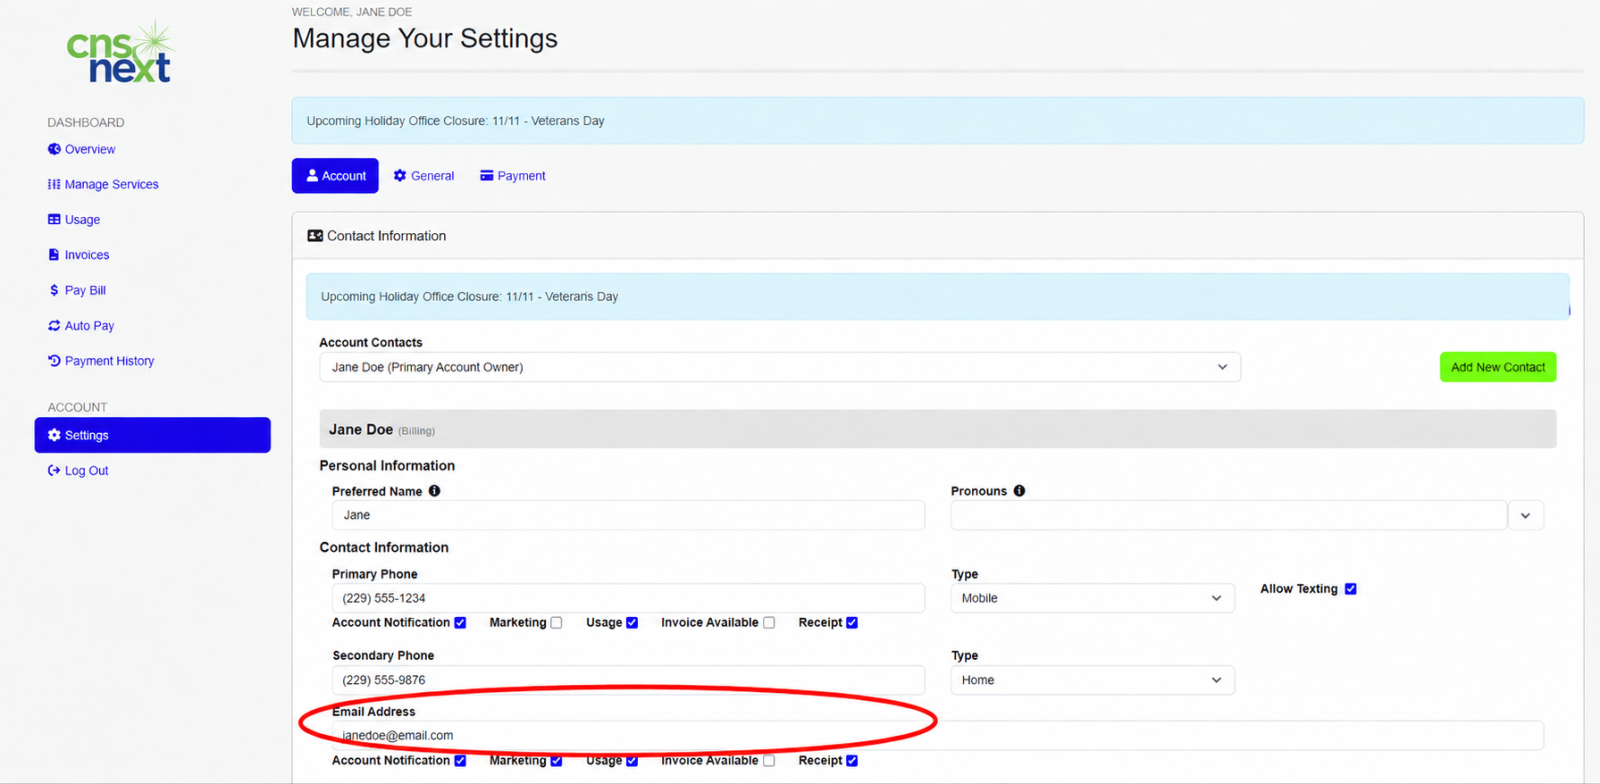Enable Email Invoice Available checkbox
Image resolution: width=1600 pixels, height=784 pixels.
[x=769, y=760]
